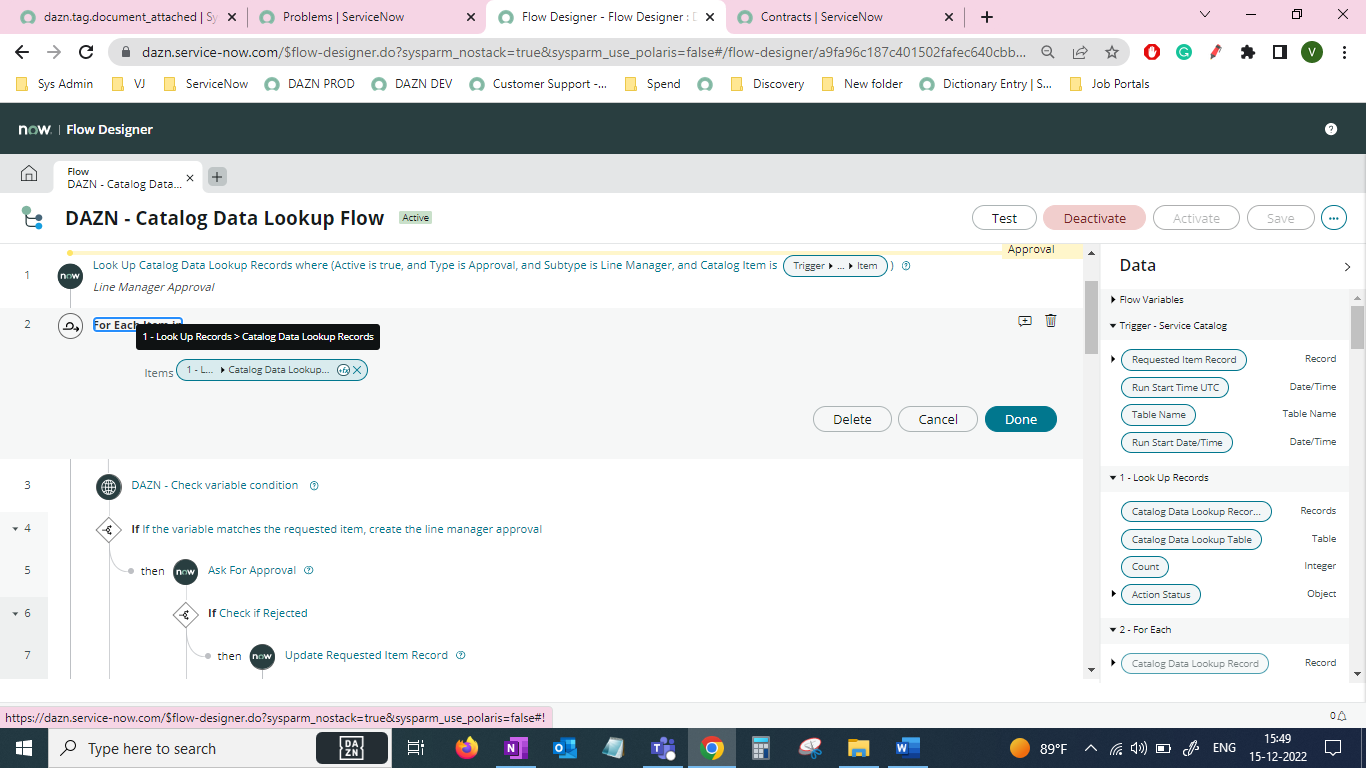
Task: Open help for Look Up Records step 1
Action: coord(906,266)
